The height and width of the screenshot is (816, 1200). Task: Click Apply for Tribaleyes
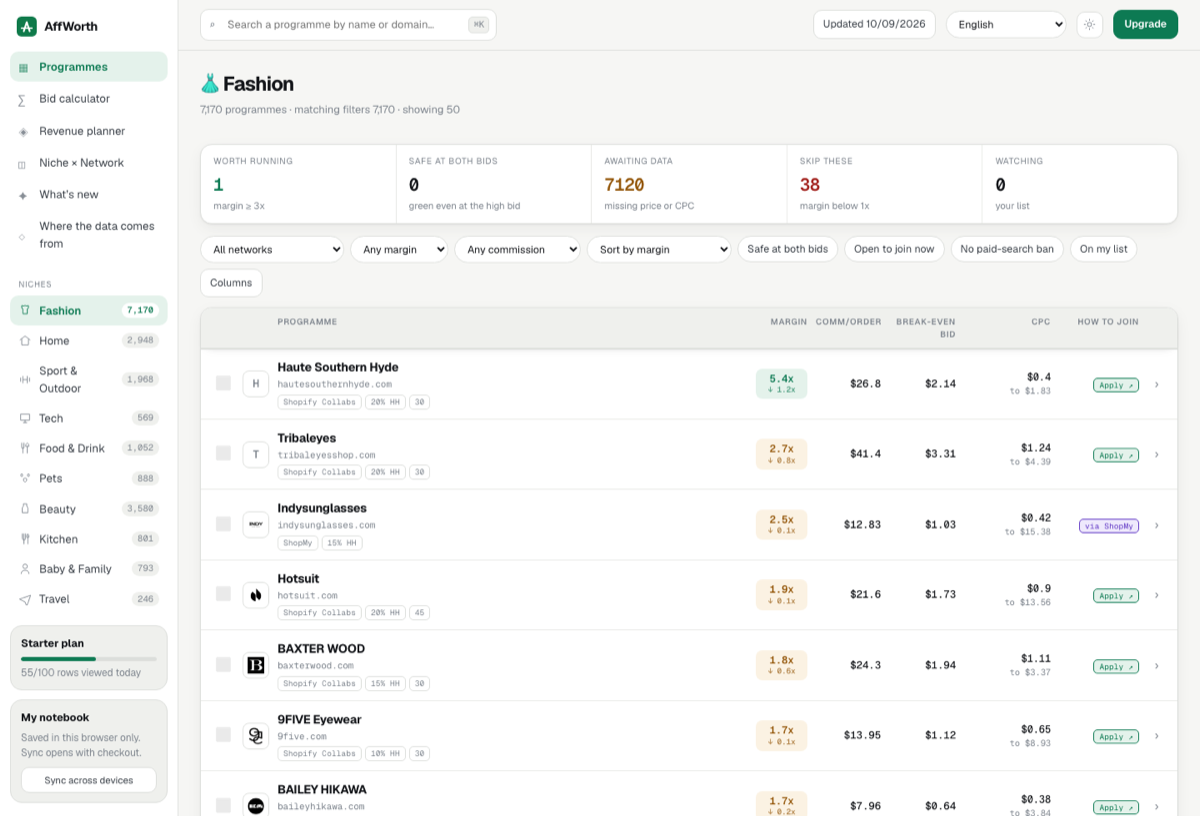click(x=1115, y=455)
